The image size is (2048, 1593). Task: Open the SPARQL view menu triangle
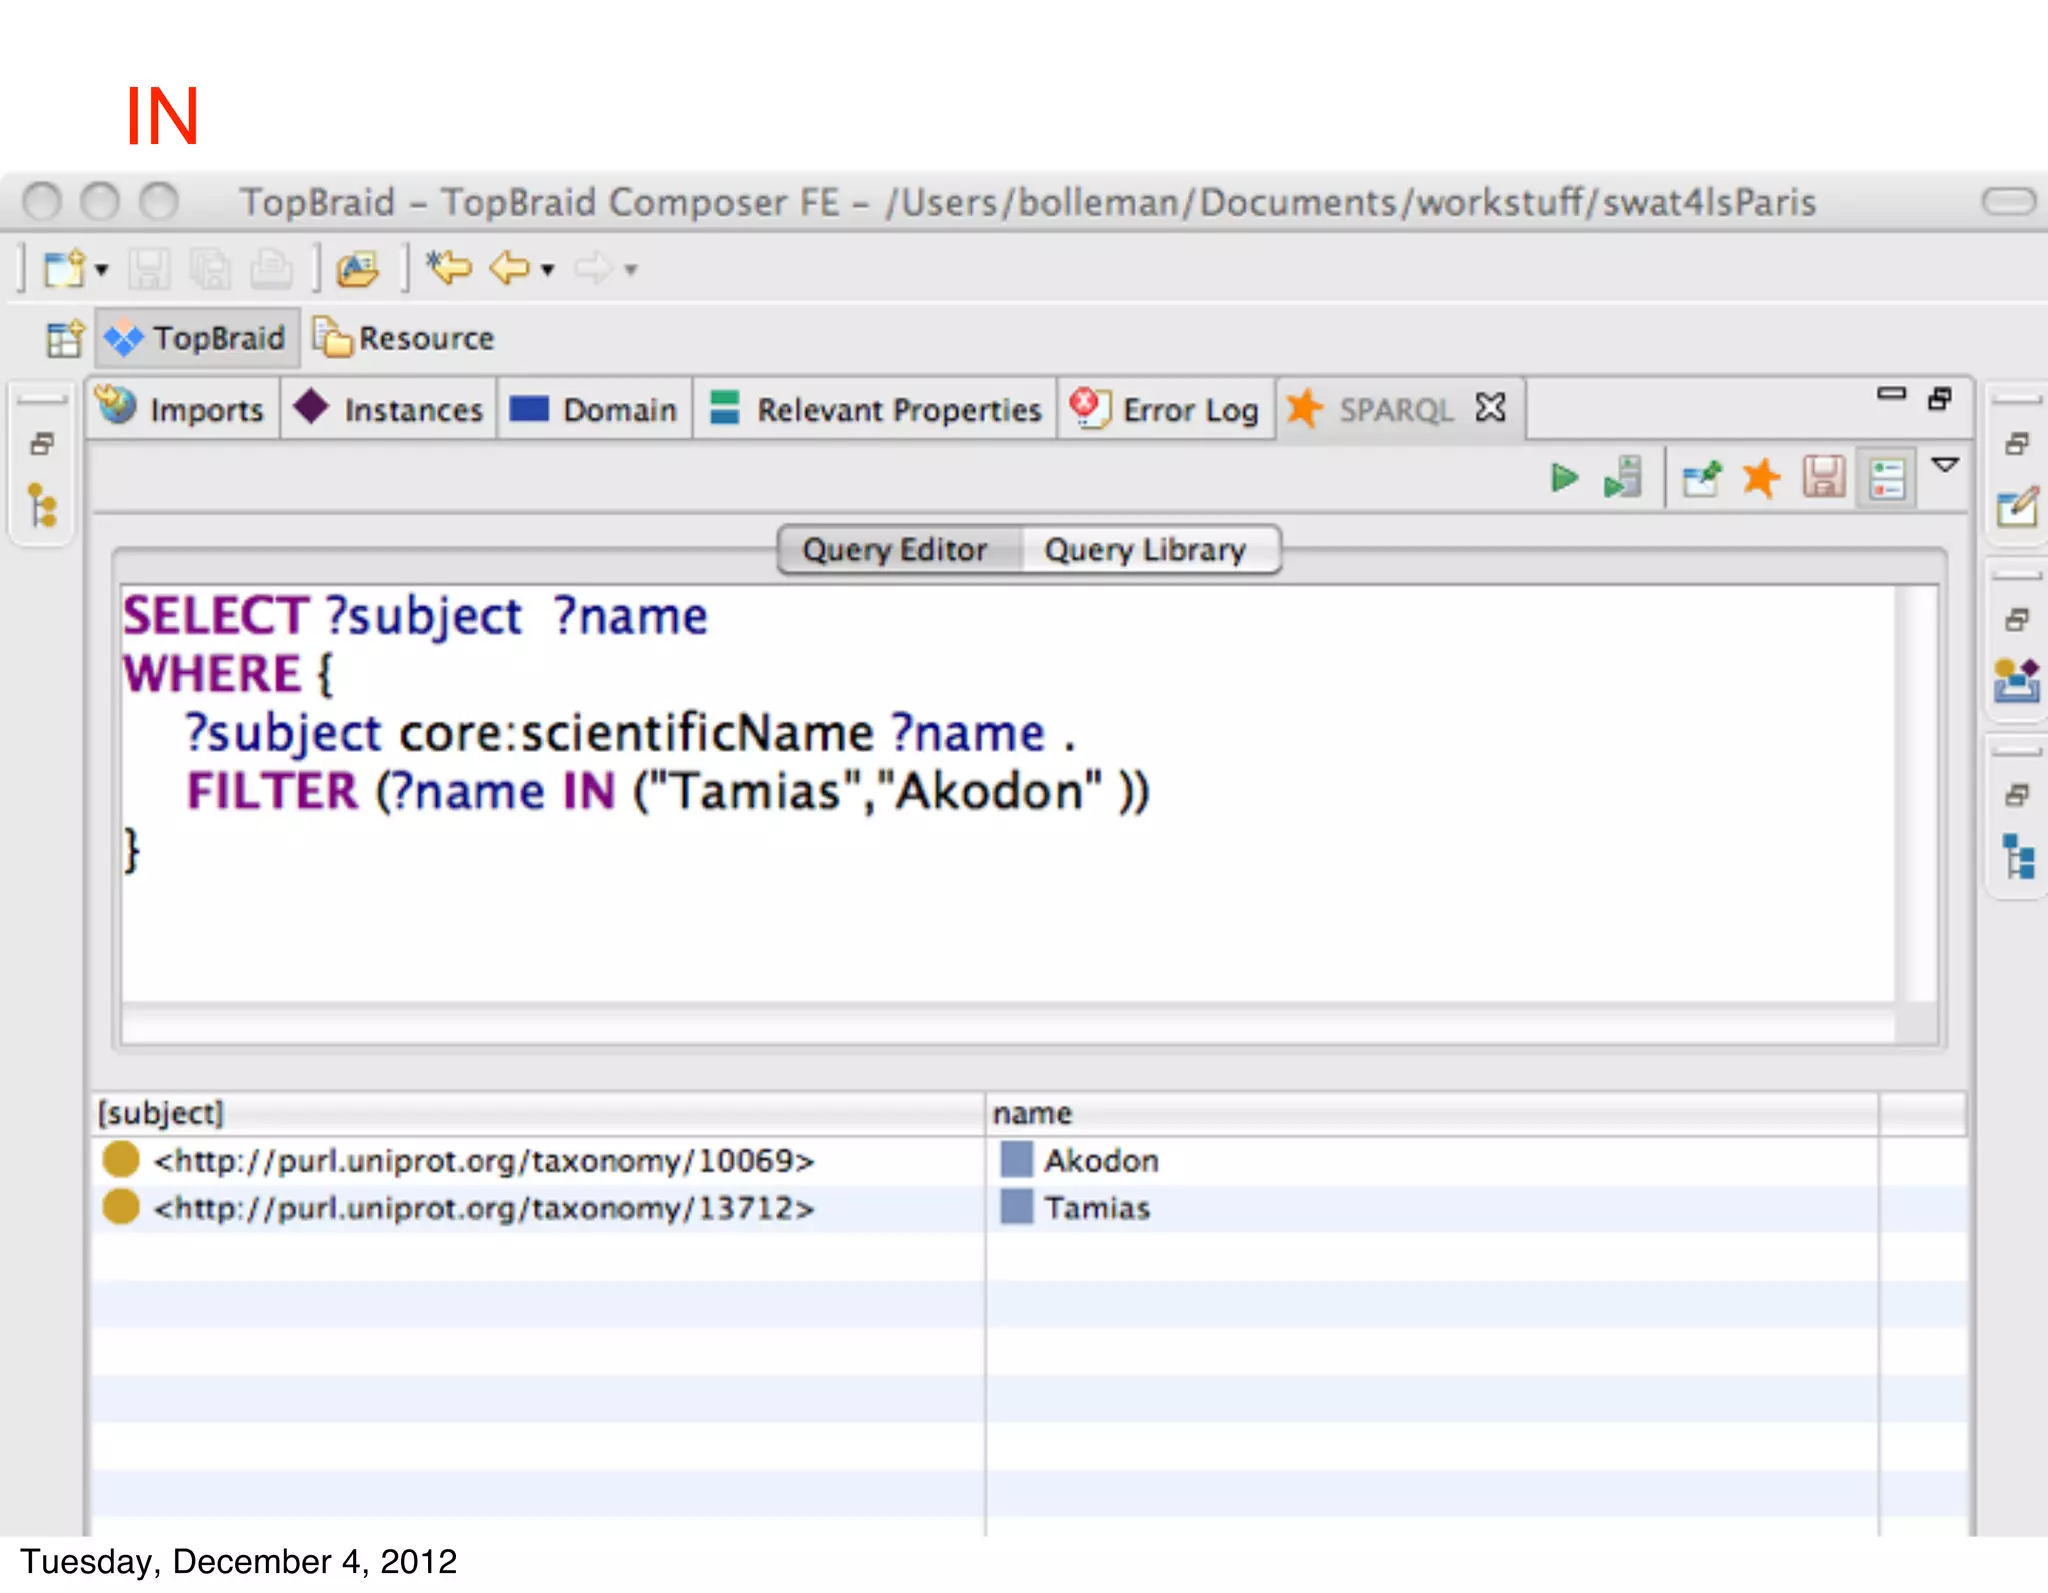[1945, 465]
